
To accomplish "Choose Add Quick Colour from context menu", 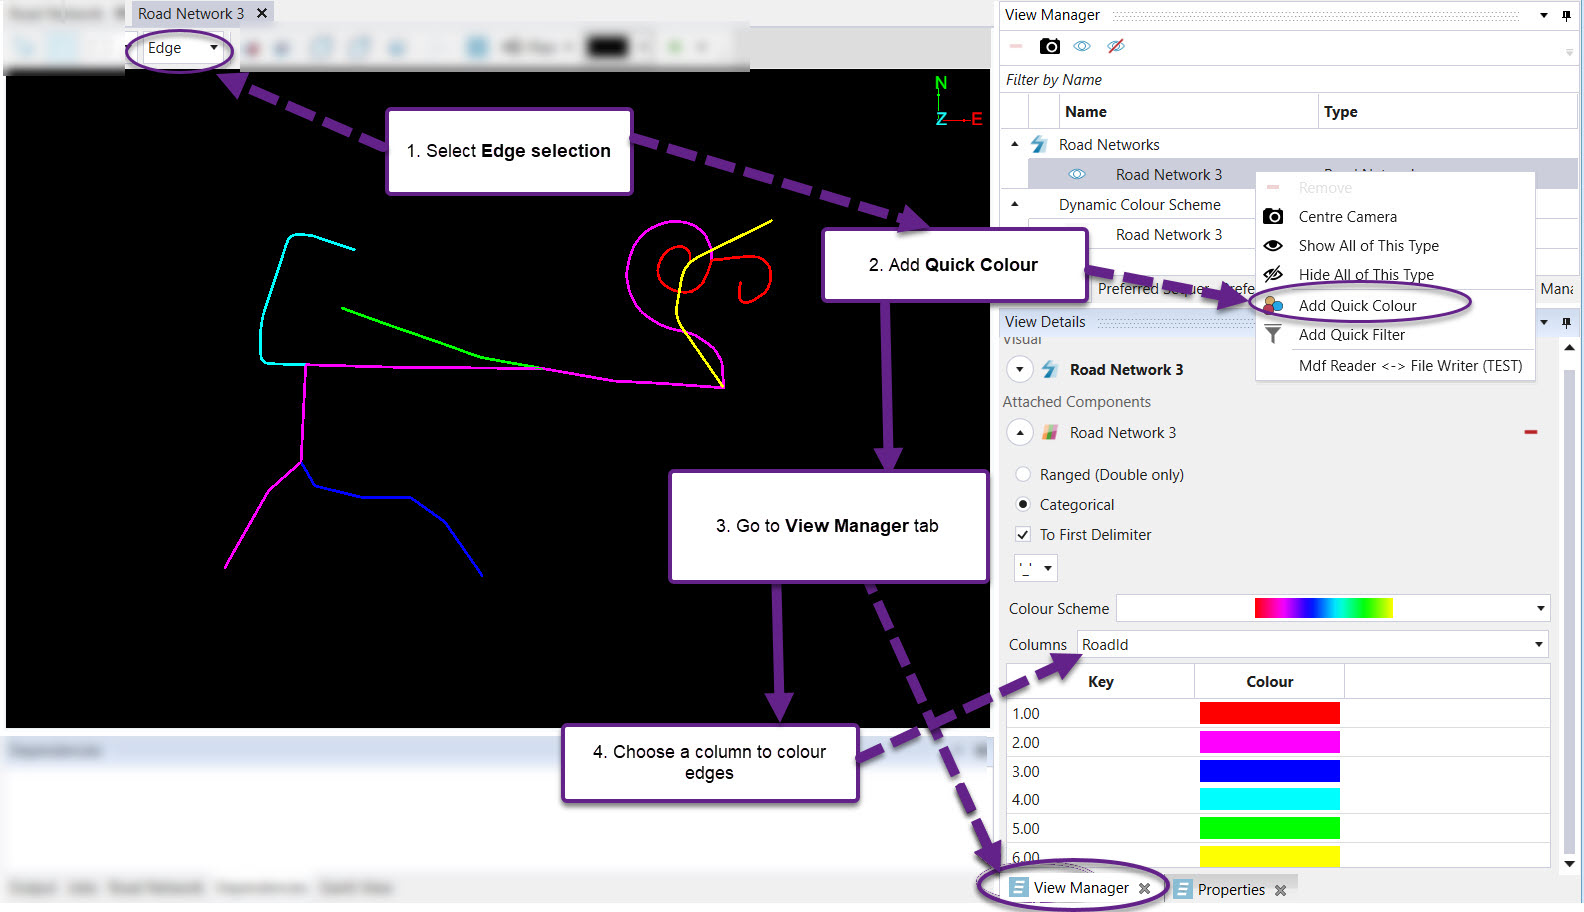I will click(1357, 306).
